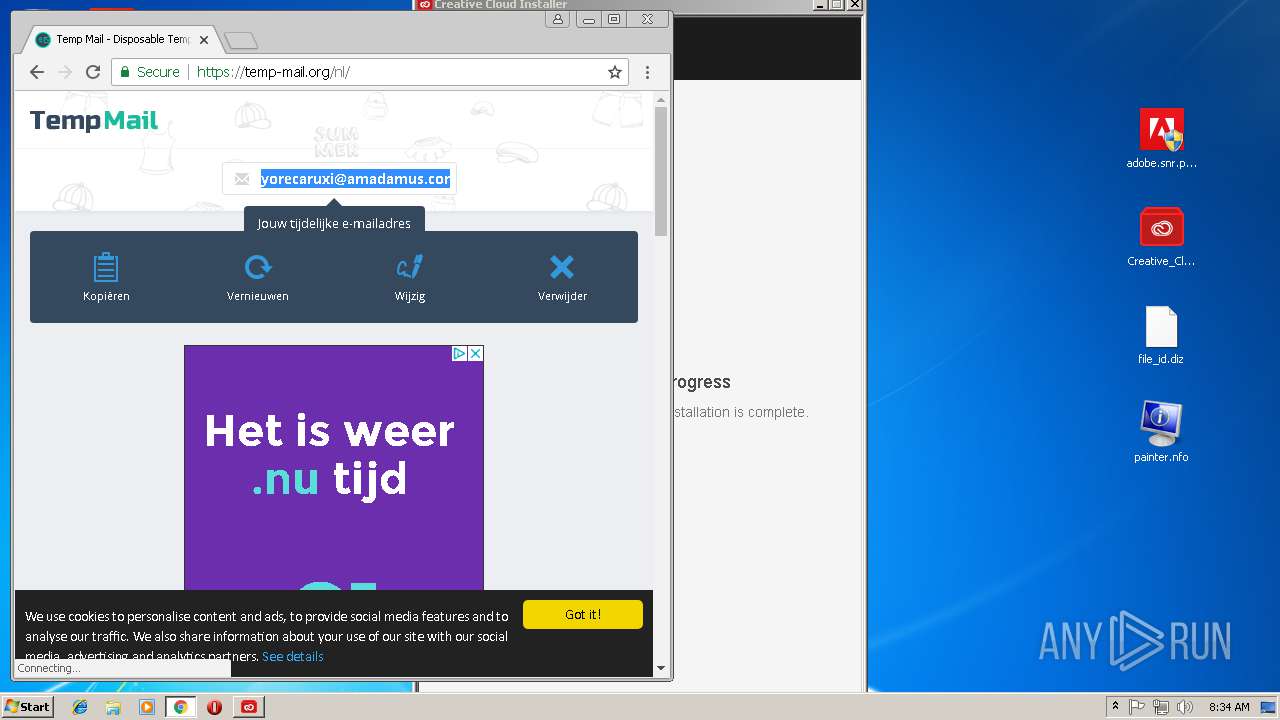1280x720 pixels.
Task: Click the TempMail logo
Action: point(94,121)
